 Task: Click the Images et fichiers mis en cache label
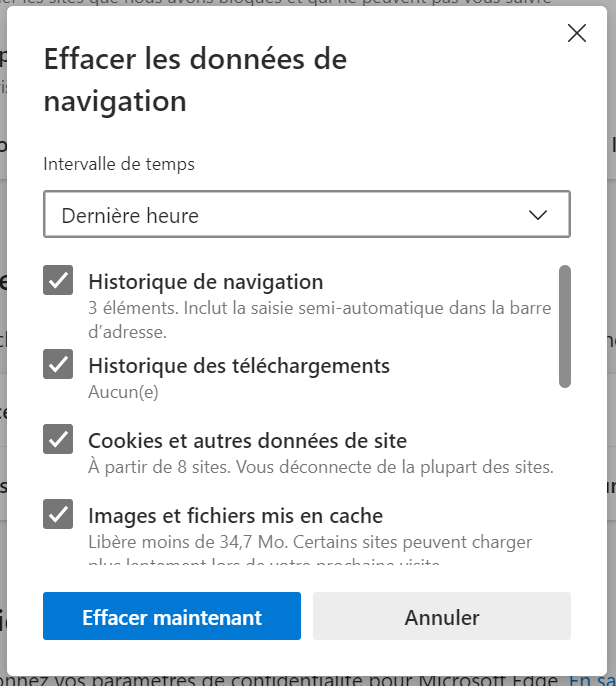(x=235, y=516)
